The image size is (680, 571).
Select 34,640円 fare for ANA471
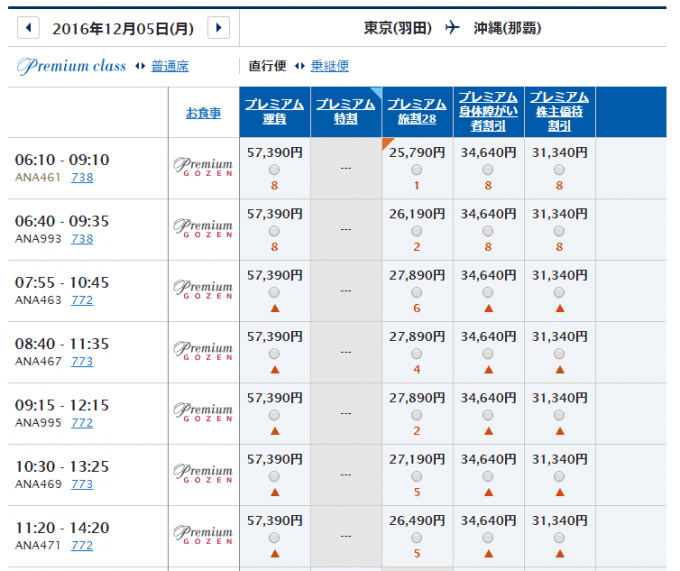click(x=488, y=538)
